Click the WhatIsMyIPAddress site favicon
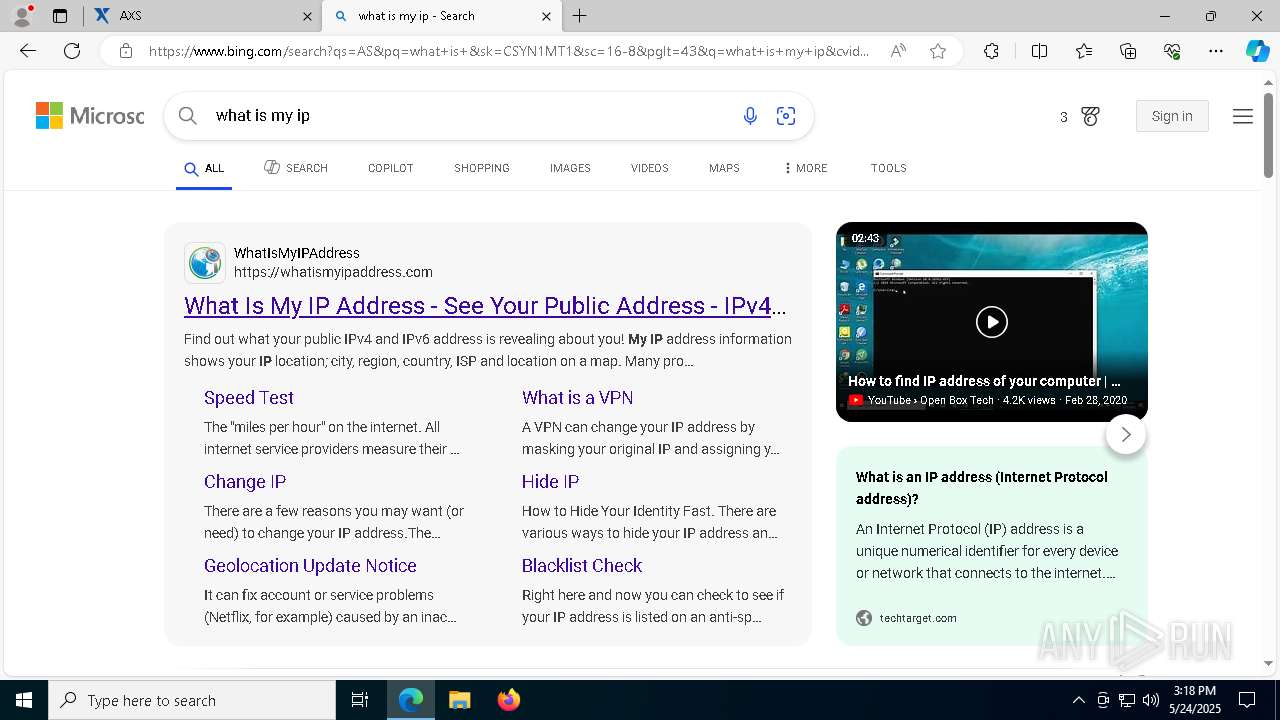 [x=205, y=263]
